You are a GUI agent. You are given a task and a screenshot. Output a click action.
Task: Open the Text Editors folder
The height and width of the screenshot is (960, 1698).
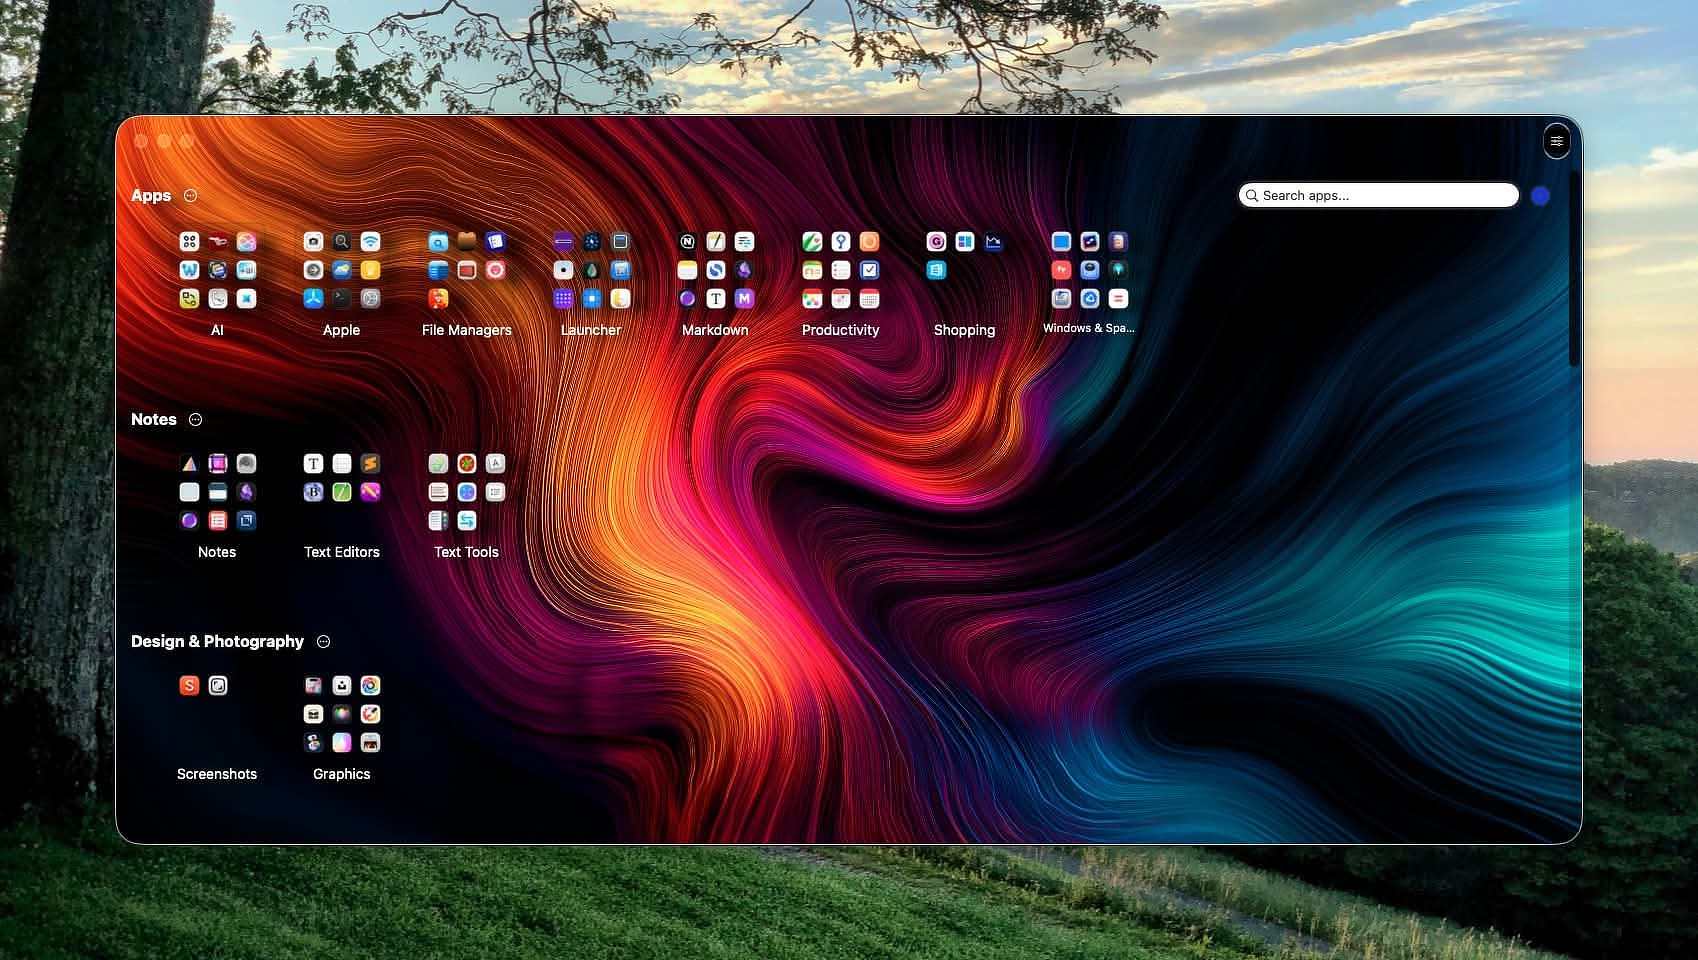pos(341,493)
